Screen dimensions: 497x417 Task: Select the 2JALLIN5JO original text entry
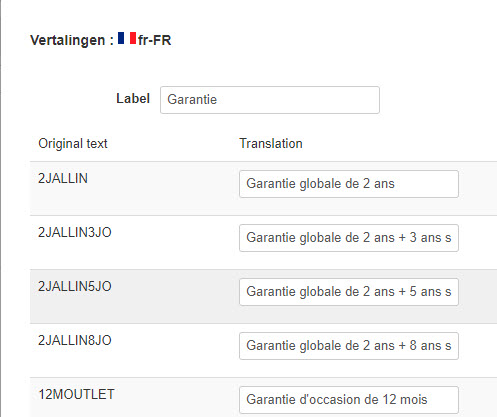point(75,287)
